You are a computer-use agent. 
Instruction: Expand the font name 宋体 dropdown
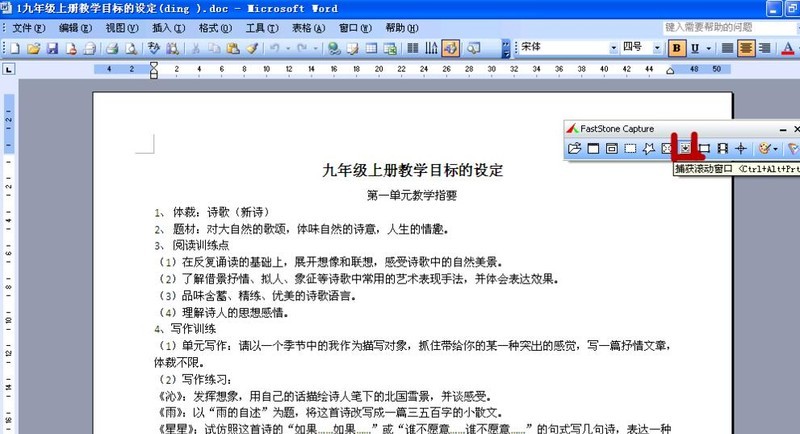(x=614, y=48)
